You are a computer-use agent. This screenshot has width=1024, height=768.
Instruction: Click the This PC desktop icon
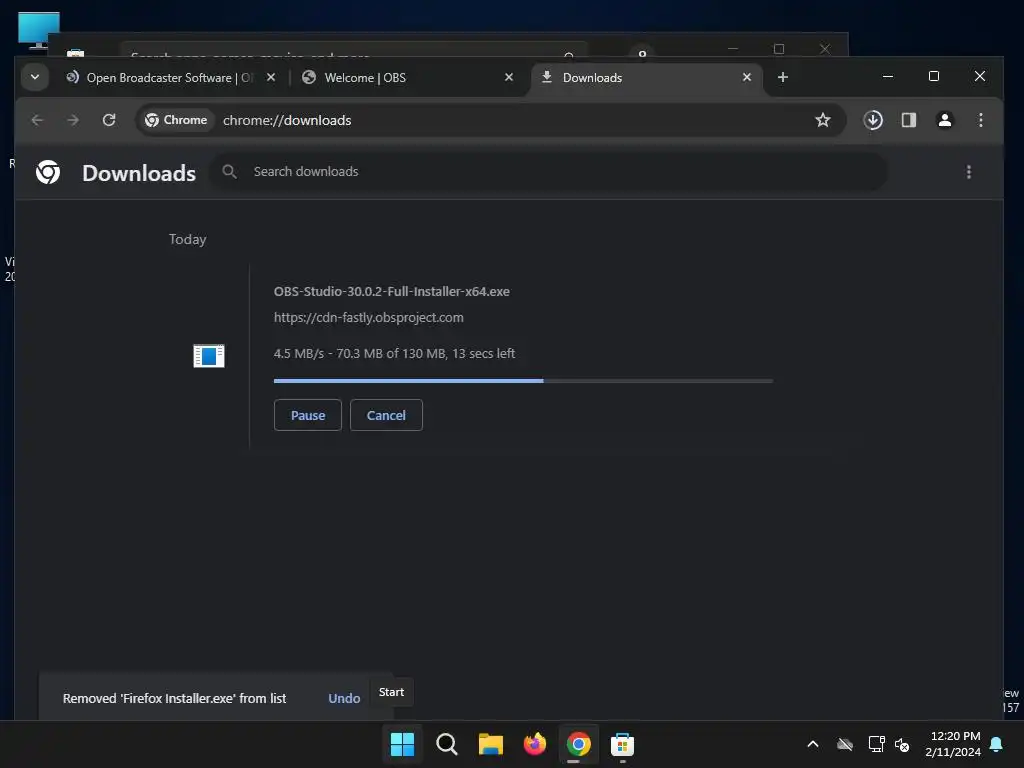point(39,30)
